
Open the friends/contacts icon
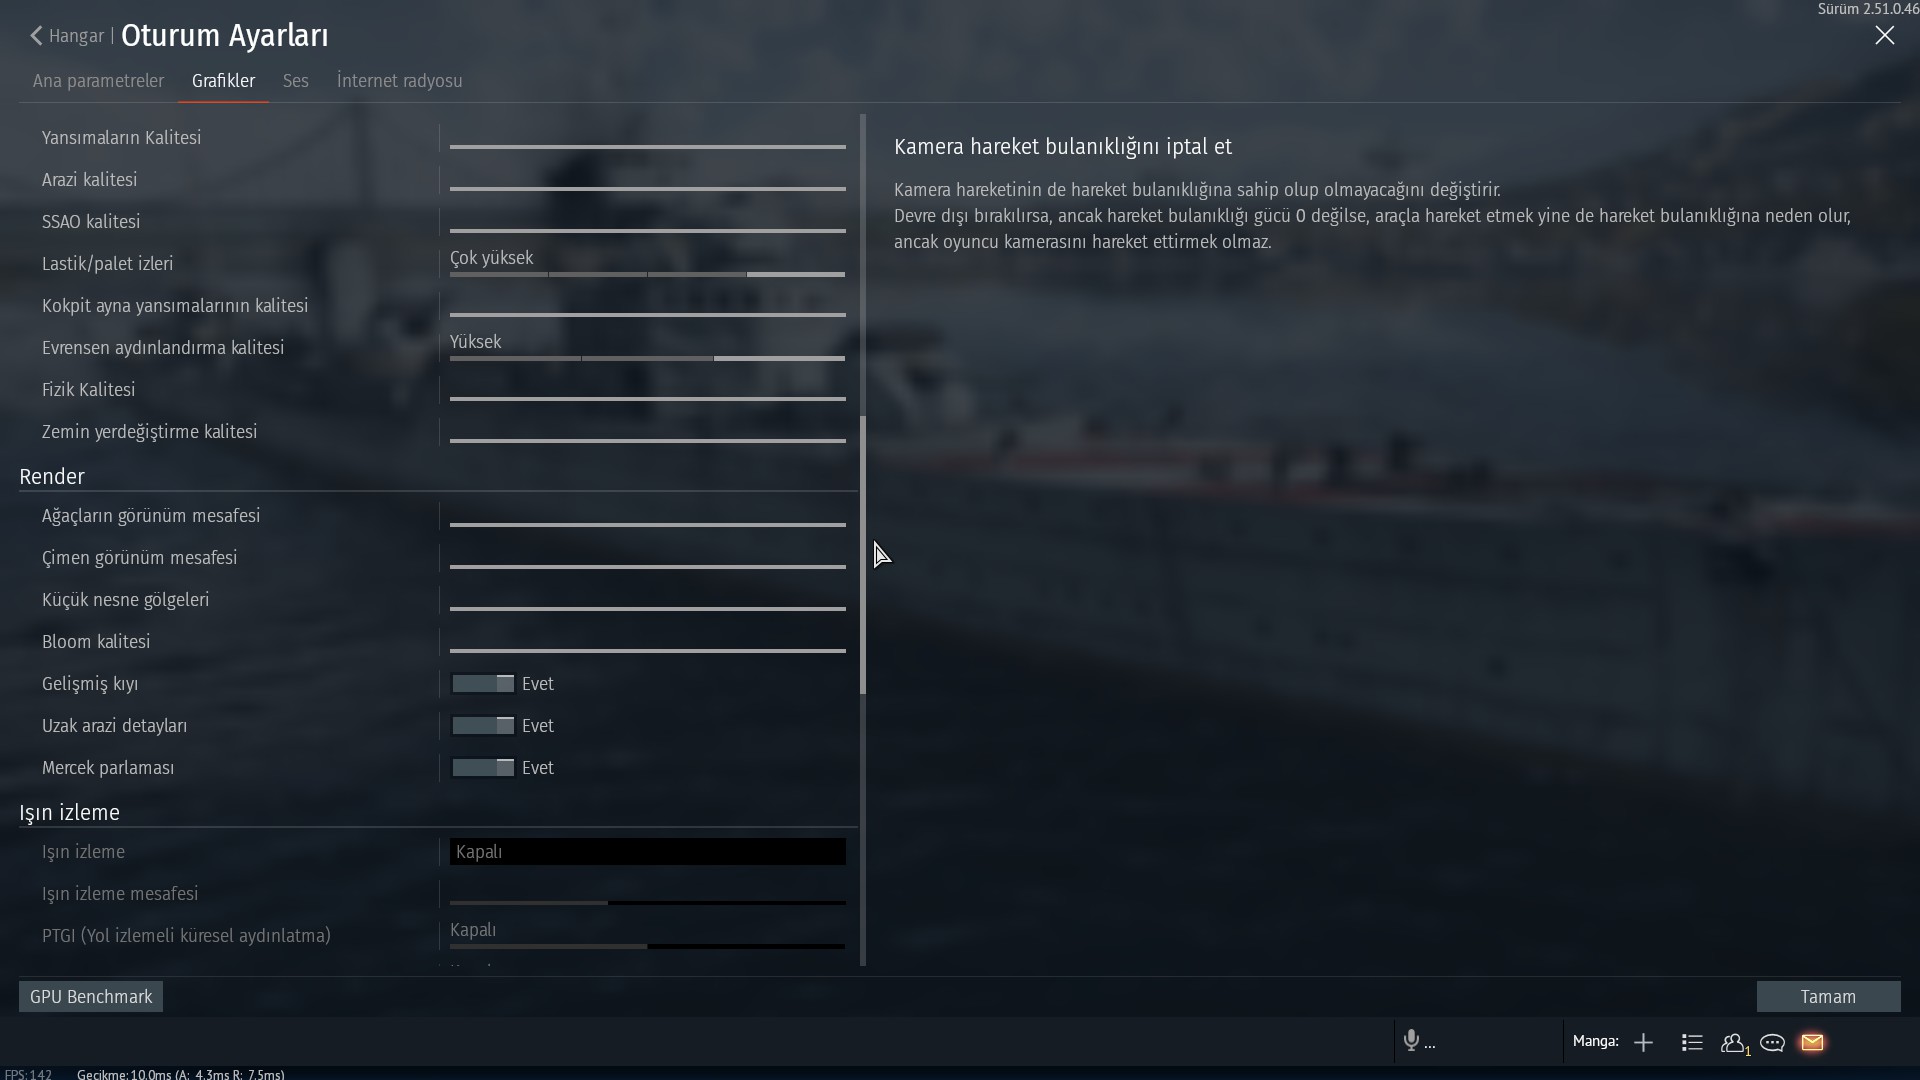(1733, 1043)
